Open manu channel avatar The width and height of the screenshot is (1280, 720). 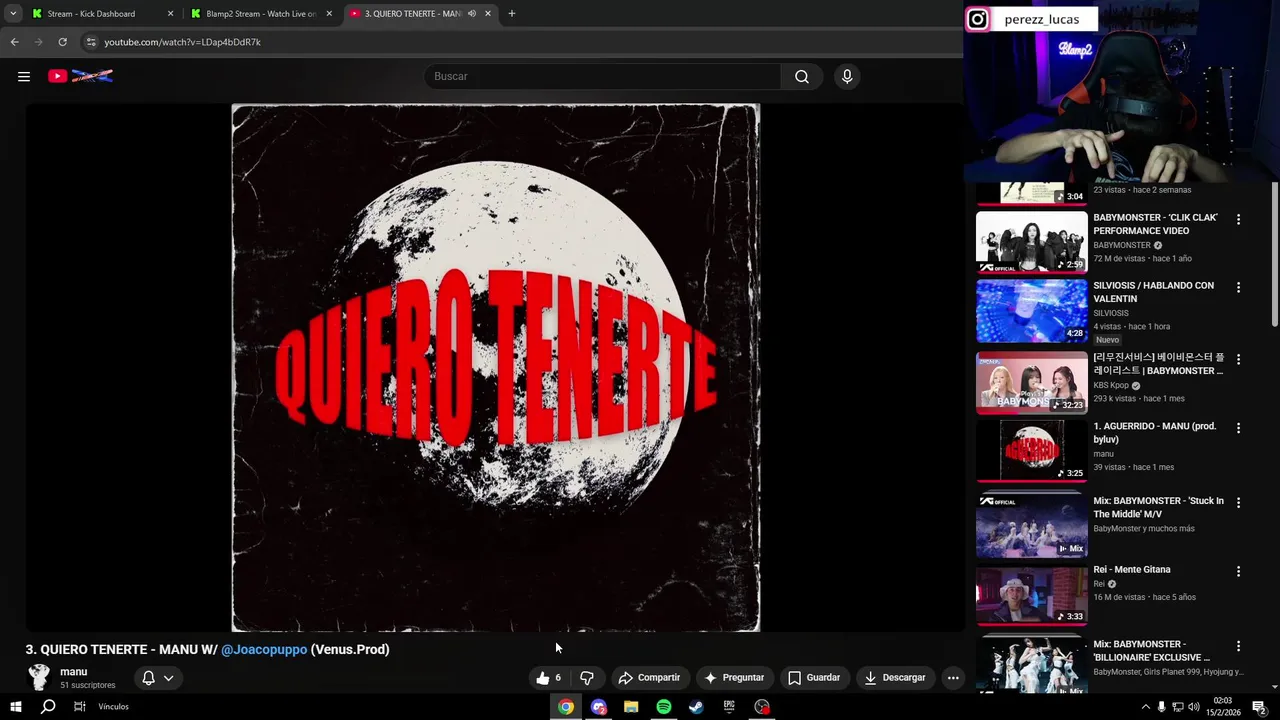pos(39,678)
